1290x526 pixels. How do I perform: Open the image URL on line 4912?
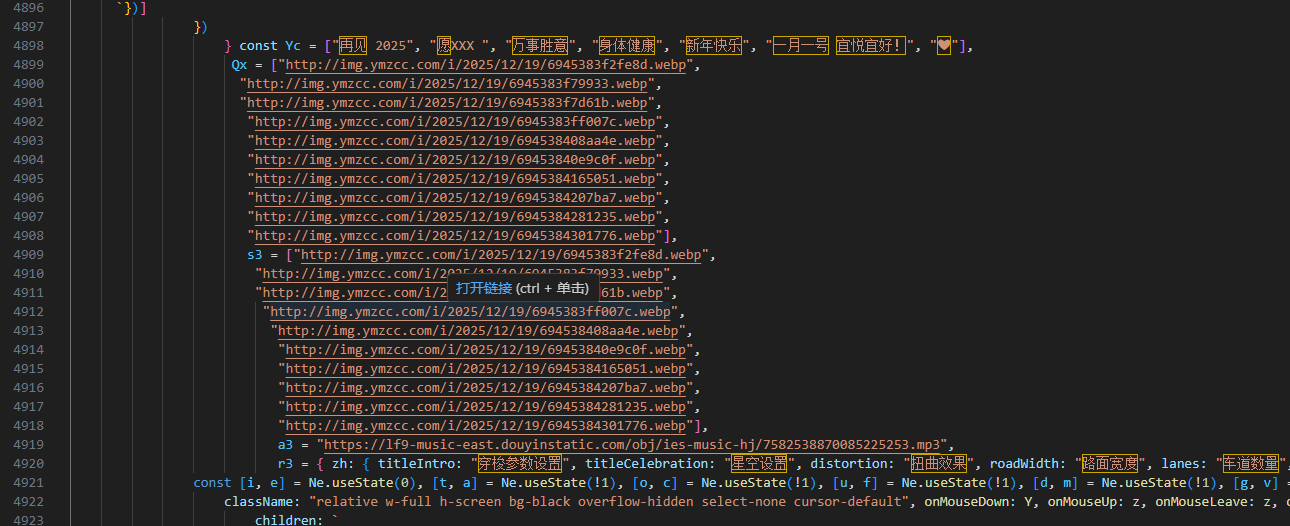470,312
